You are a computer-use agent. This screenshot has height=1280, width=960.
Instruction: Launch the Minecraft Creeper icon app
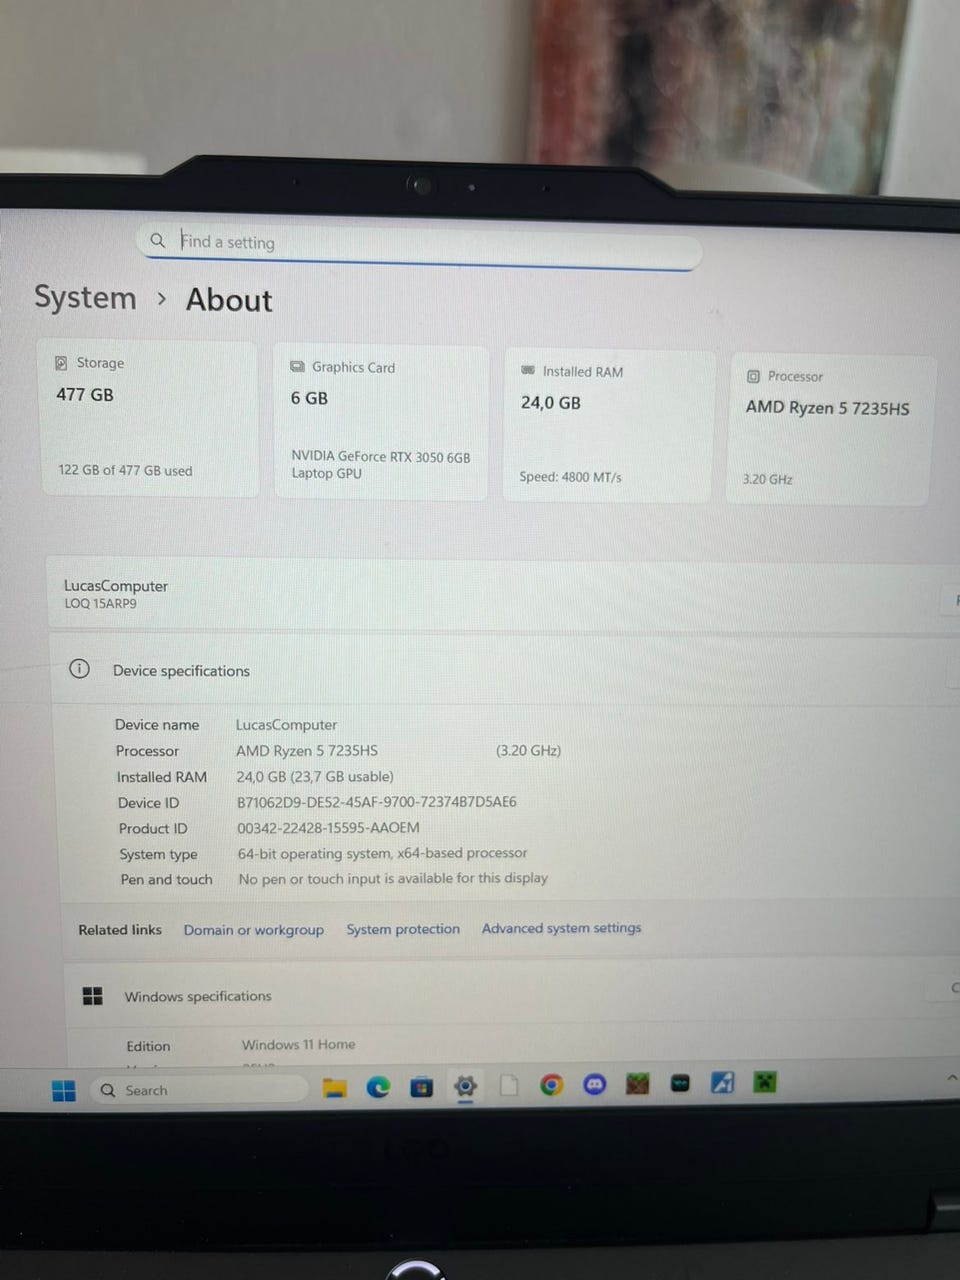(765, 1081)
